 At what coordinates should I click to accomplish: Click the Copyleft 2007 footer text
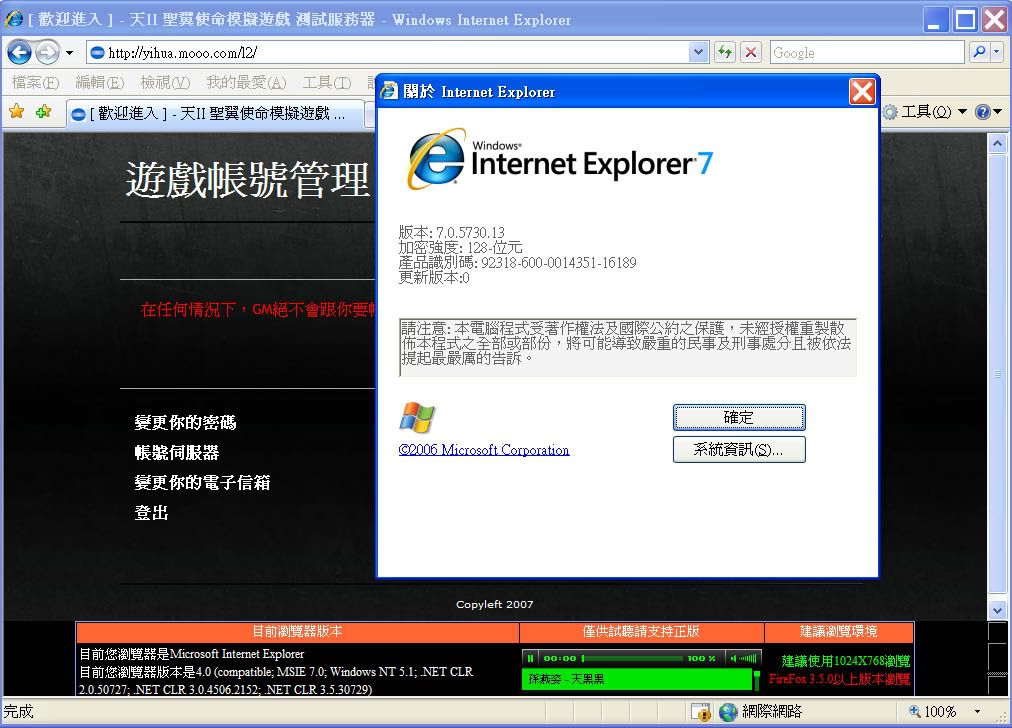tap(494, 605)
